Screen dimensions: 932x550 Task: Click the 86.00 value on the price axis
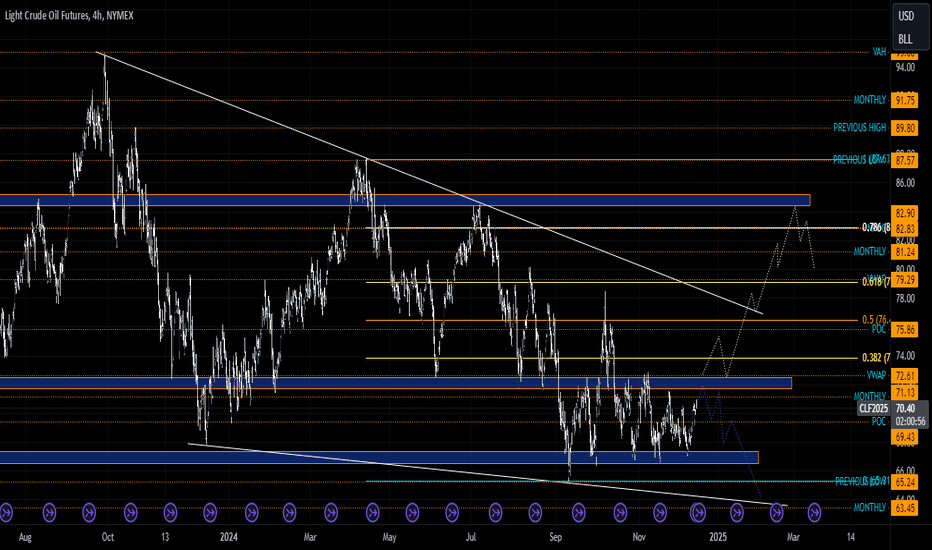(905, 183)
